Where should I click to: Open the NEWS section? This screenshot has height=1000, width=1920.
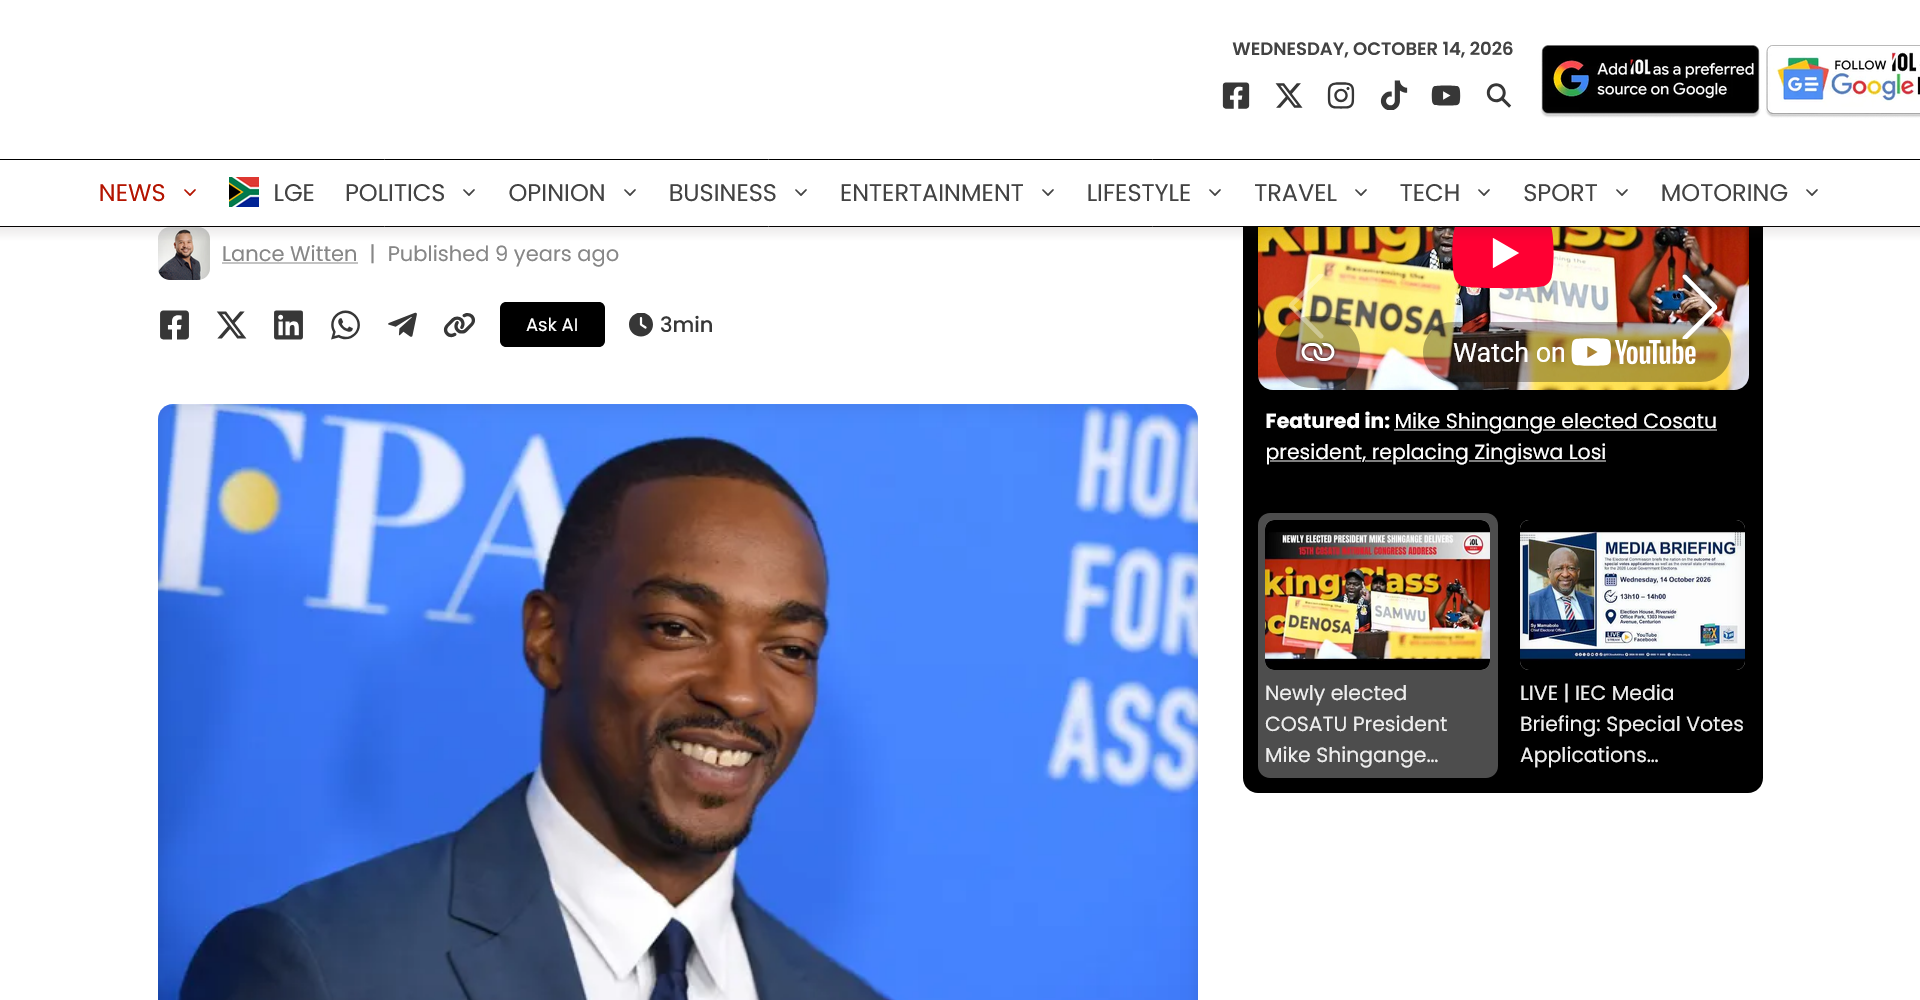pyautogui.click(x=132, y=193)
